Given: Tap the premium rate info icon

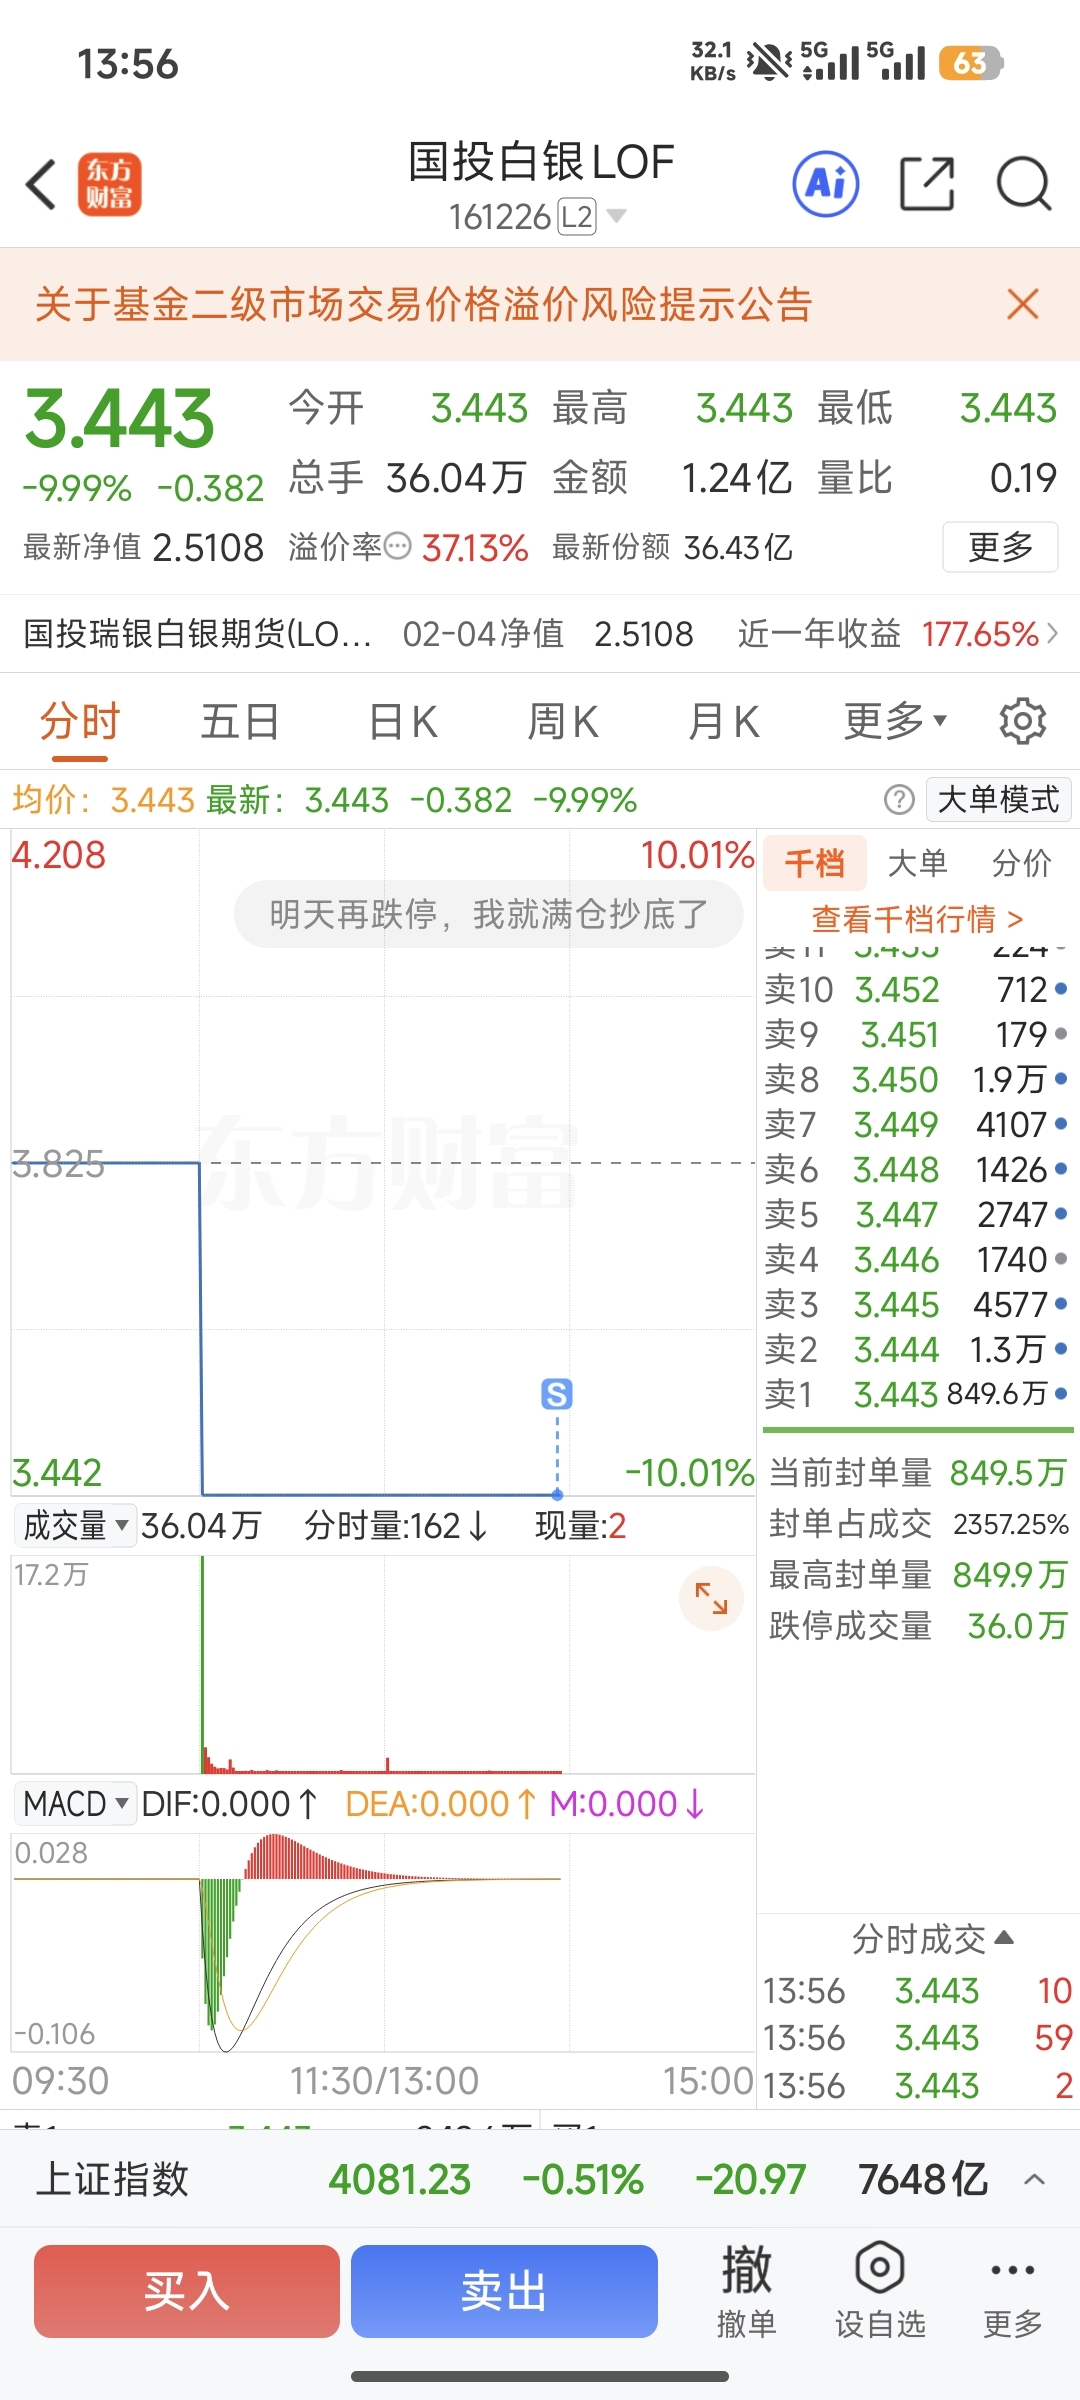Looking at the screenshot, I should [398, 547].
